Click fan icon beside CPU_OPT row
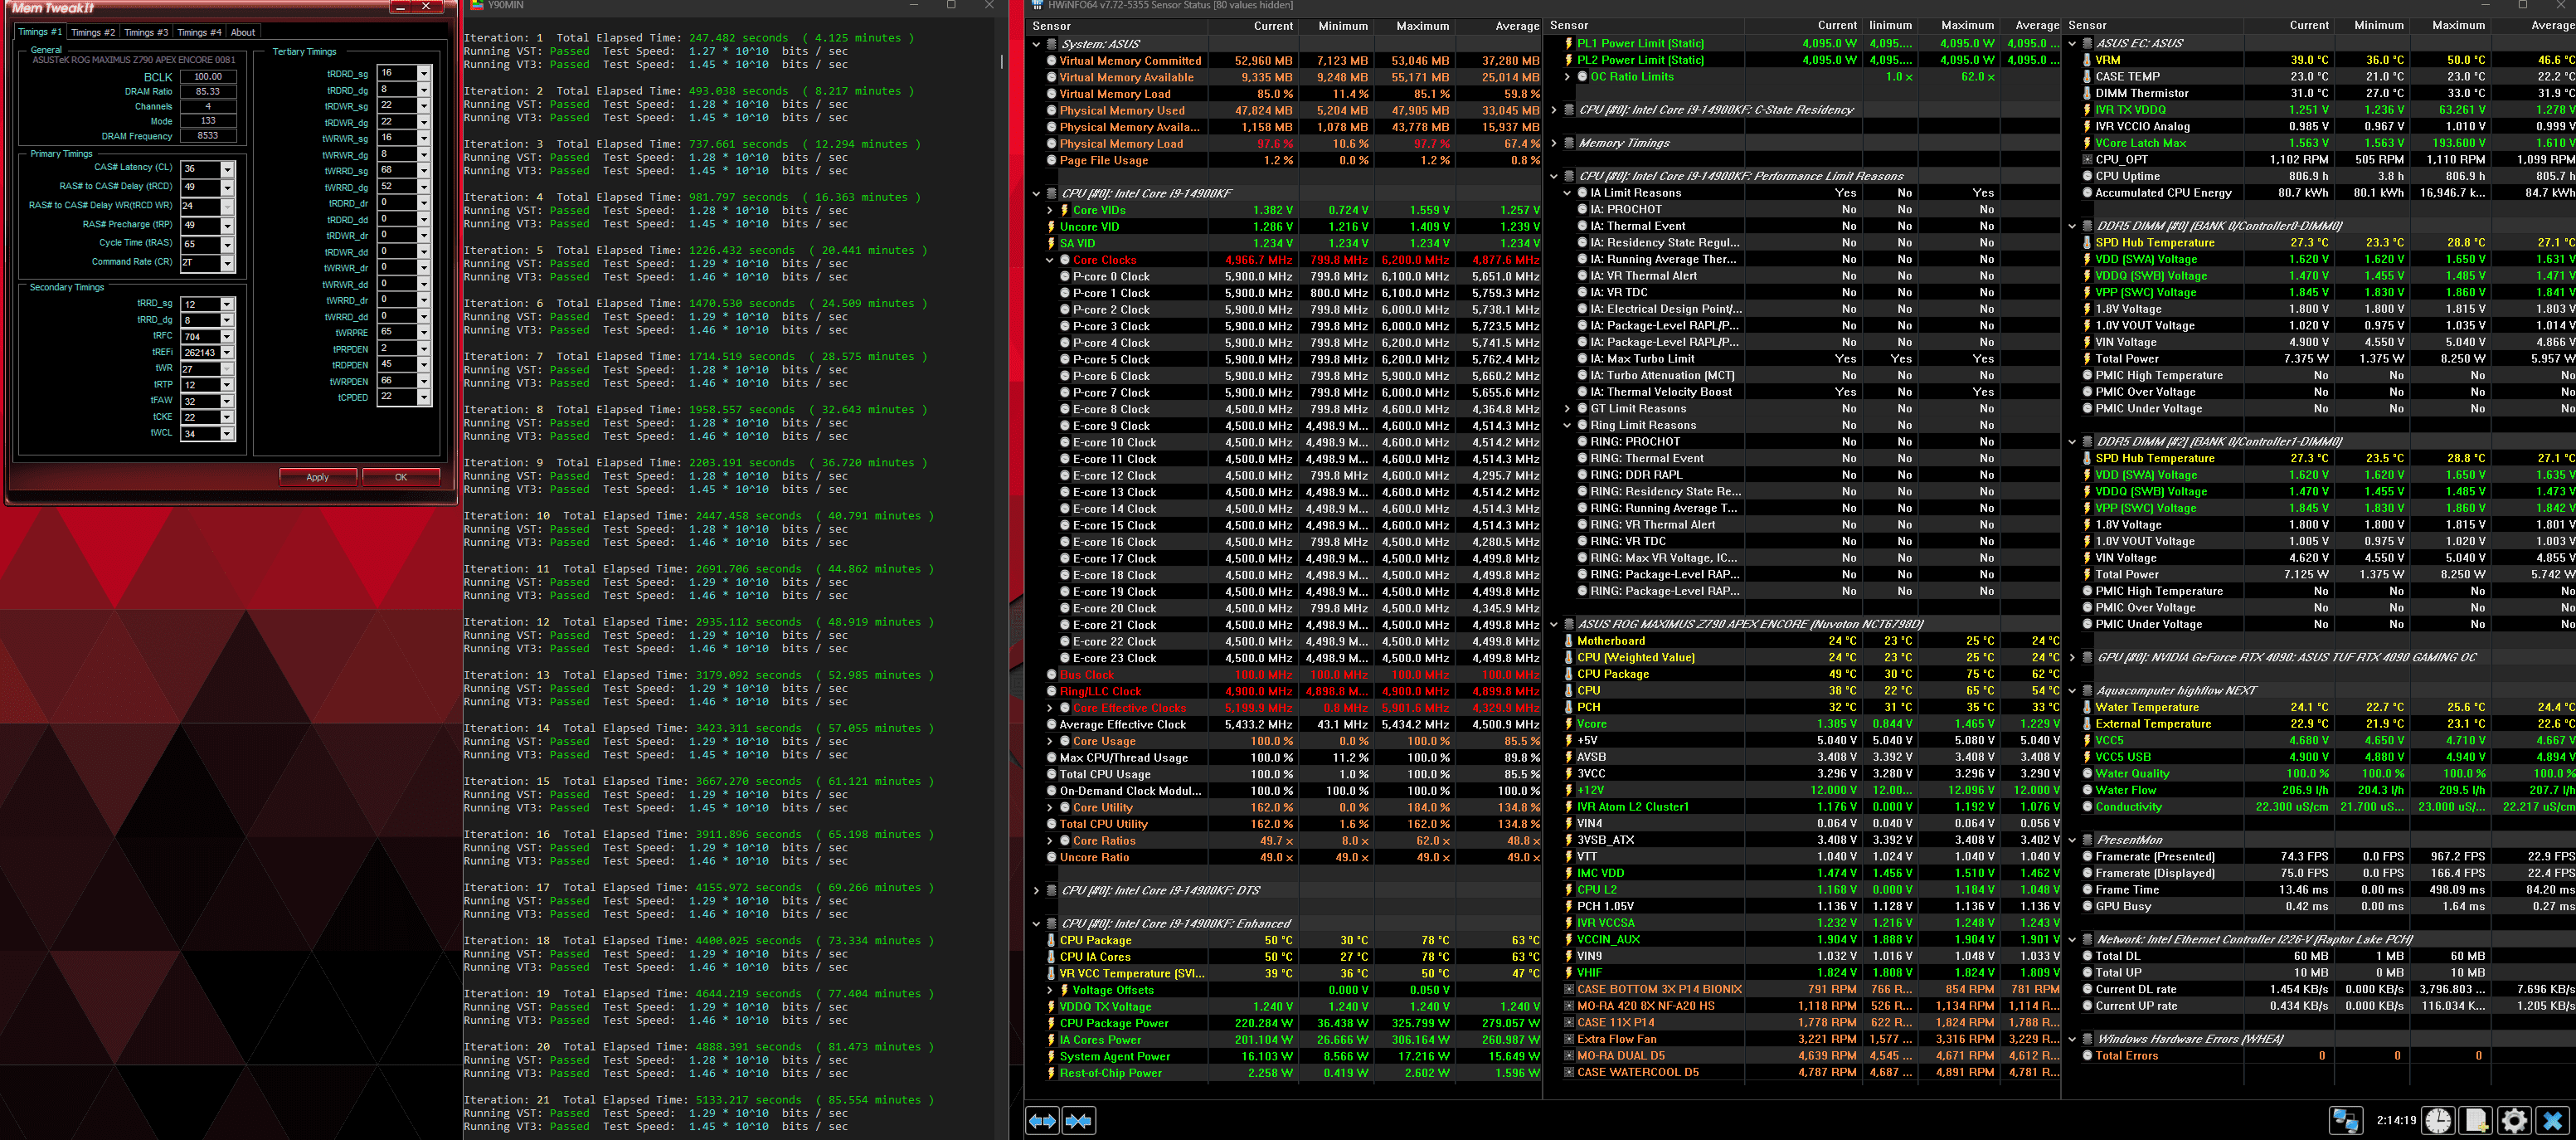2576x1140 pixels. click(x=2087, y=159)
